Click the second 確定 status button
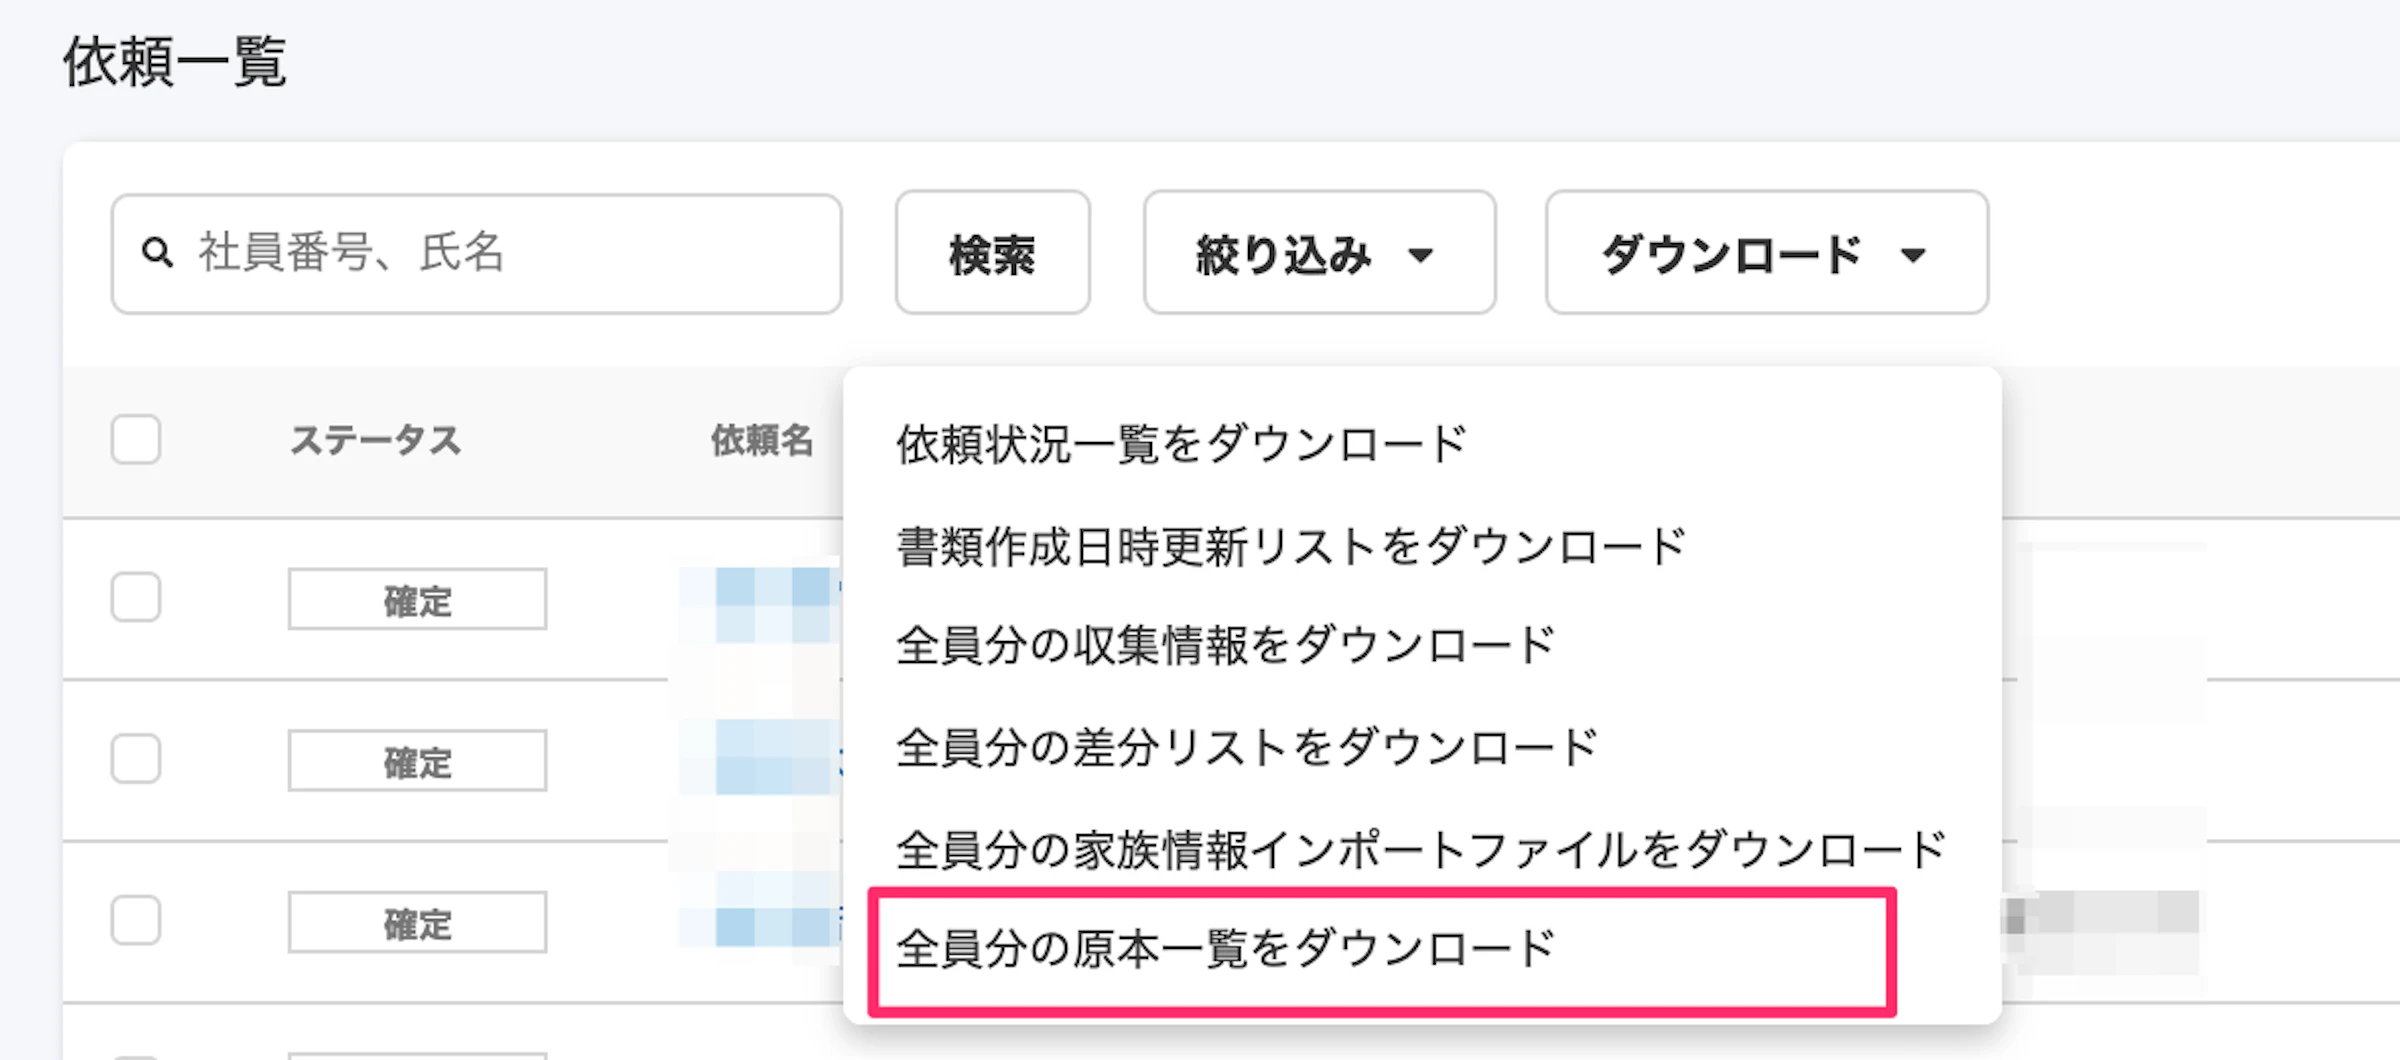The width and height of the screenshot is (2400, 1060). 417,761
